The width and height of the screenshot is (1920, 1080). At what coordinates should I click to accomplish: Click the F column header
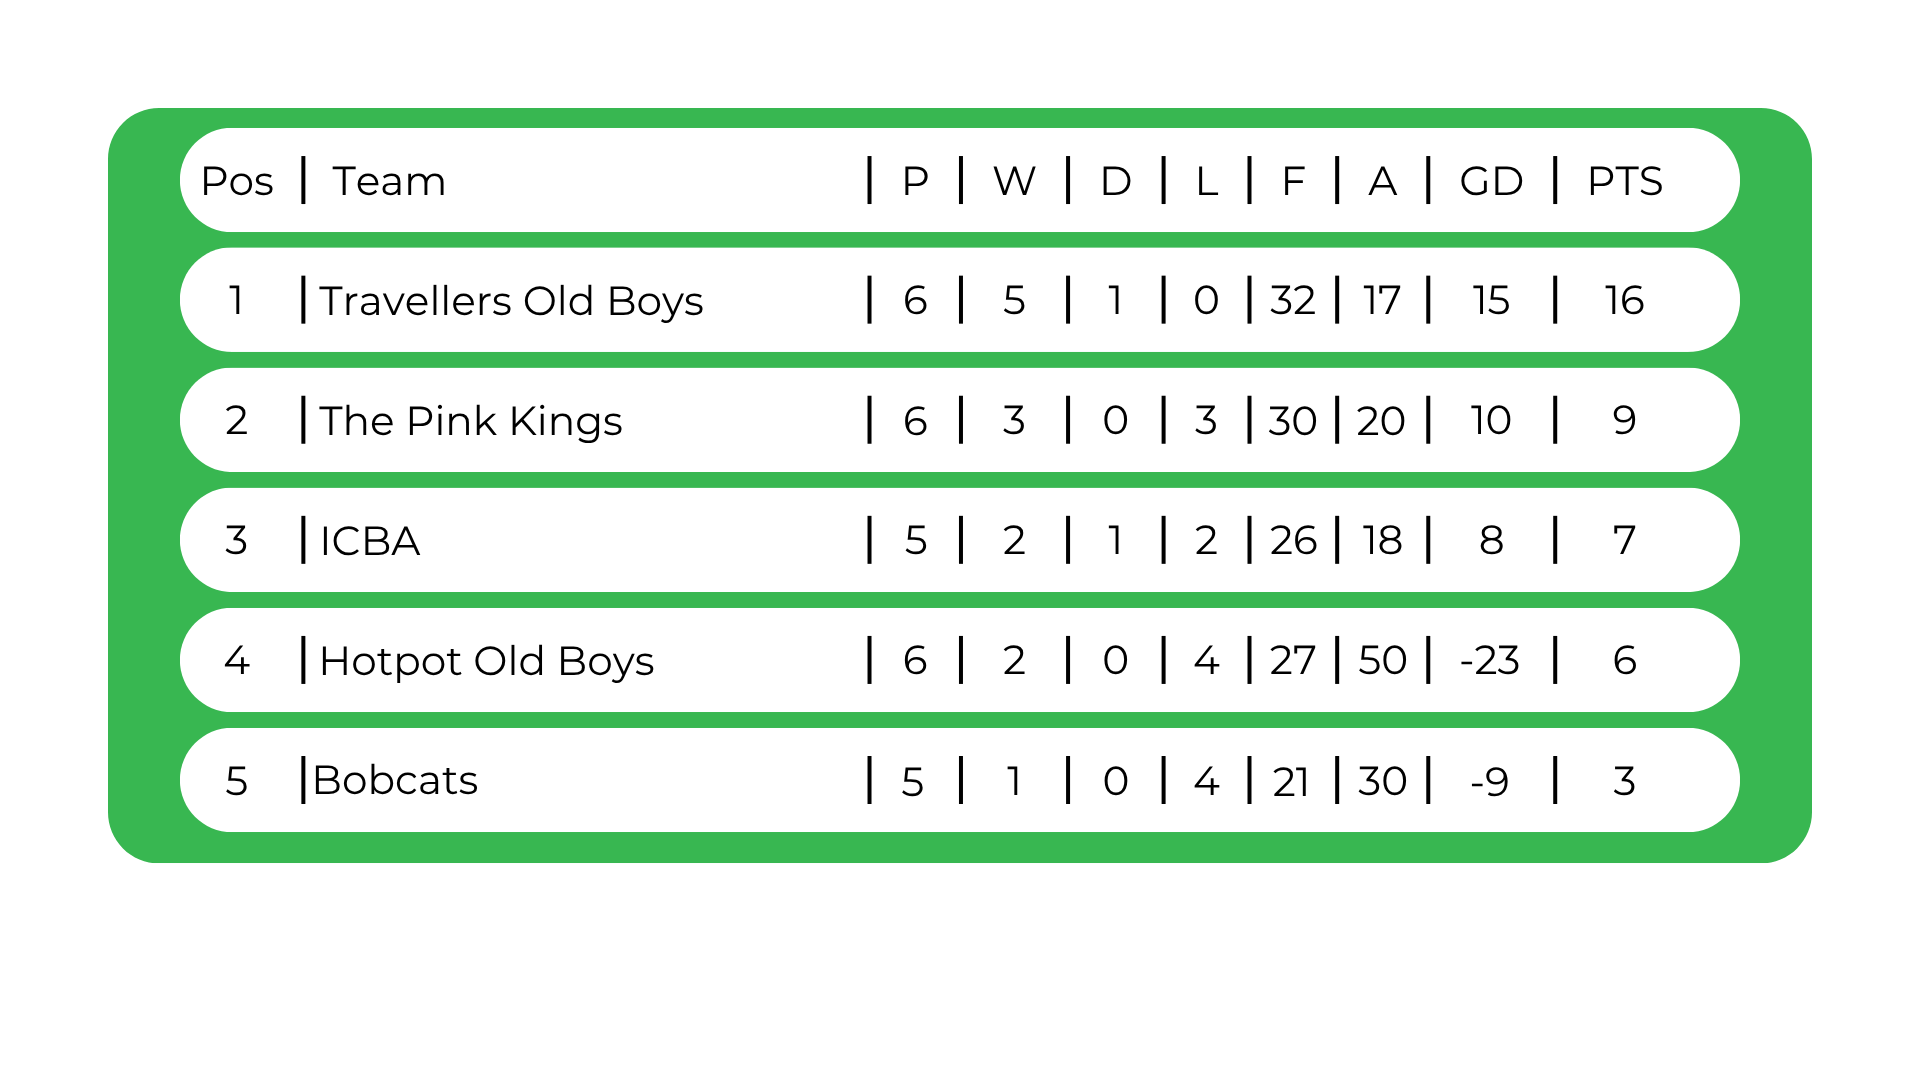tap(1293, 181)
